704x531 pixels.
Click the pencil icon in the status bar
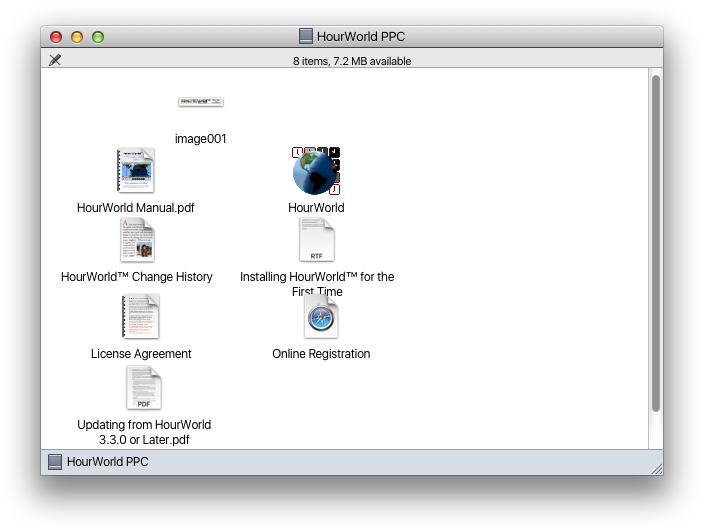click(55, 60)
